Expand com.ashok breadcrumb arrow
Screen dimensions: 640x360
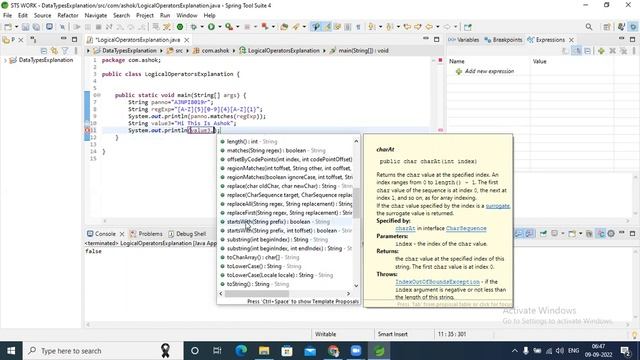(x=234, y=51)
